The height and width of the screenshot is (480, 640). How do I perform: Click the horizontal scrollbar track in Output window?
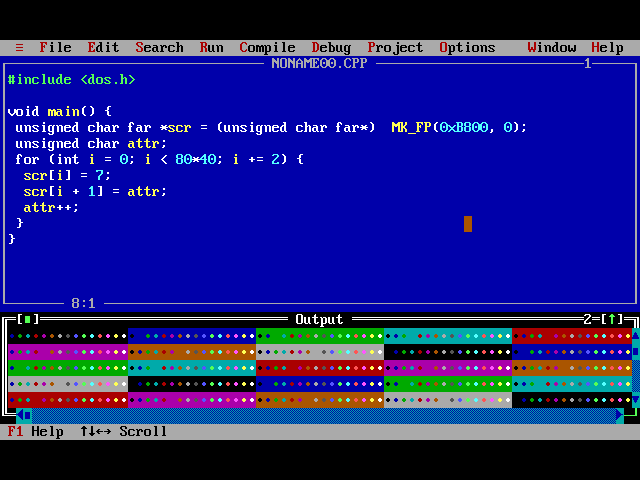pyautogui.click(x=324, y=416)
